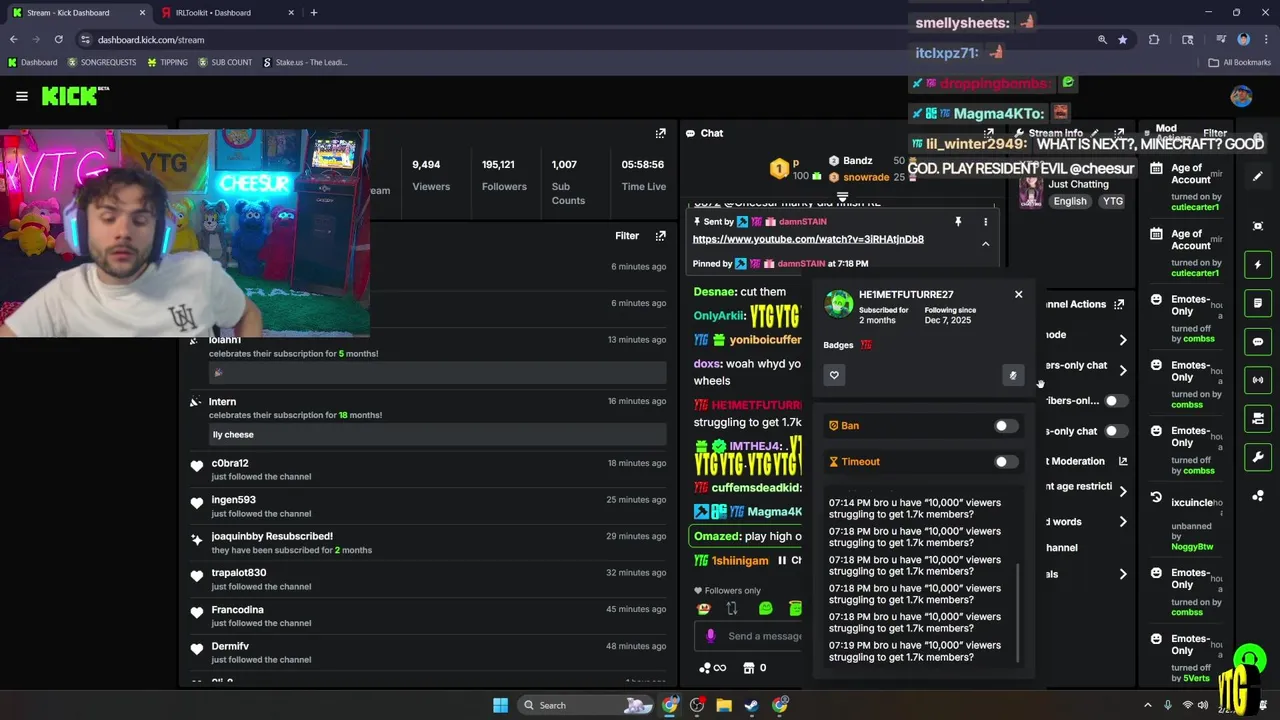Click the notes document icon in right sidebar
Viewport: 1280px width, 720px height.
1258,303
